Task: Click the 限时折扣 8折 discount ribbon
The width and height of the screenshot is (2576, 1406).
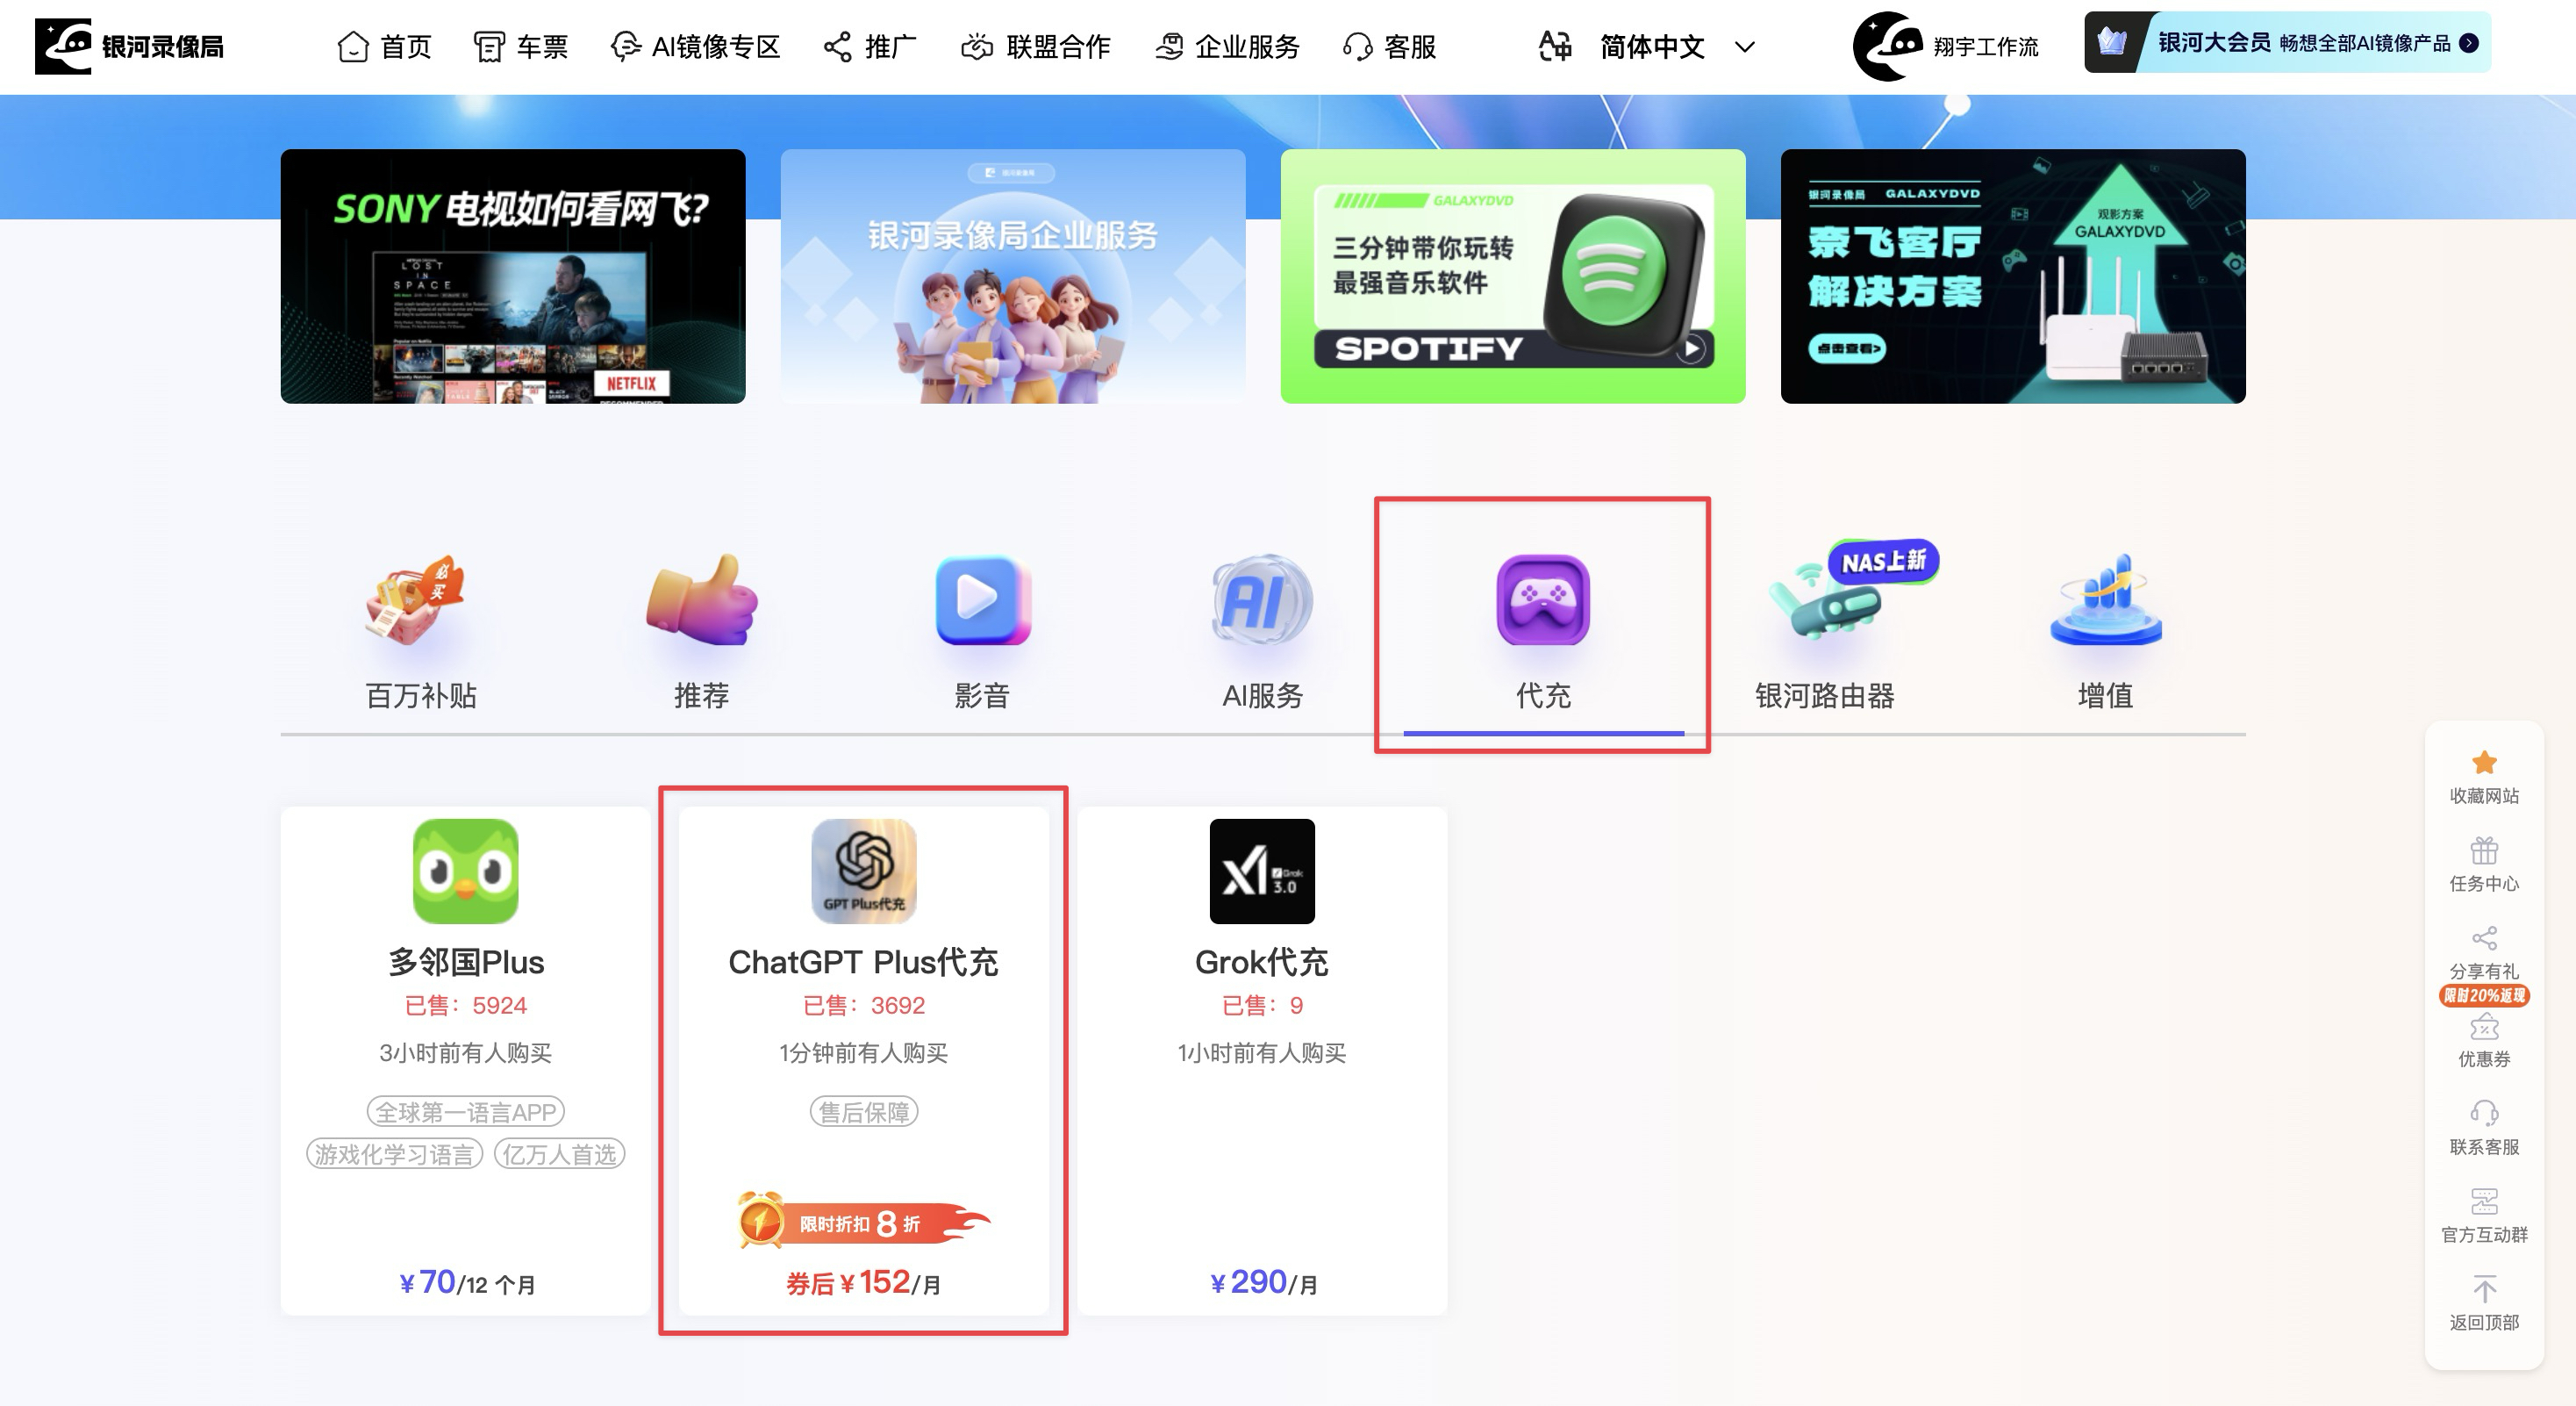Action: (x=864, y=1222)
